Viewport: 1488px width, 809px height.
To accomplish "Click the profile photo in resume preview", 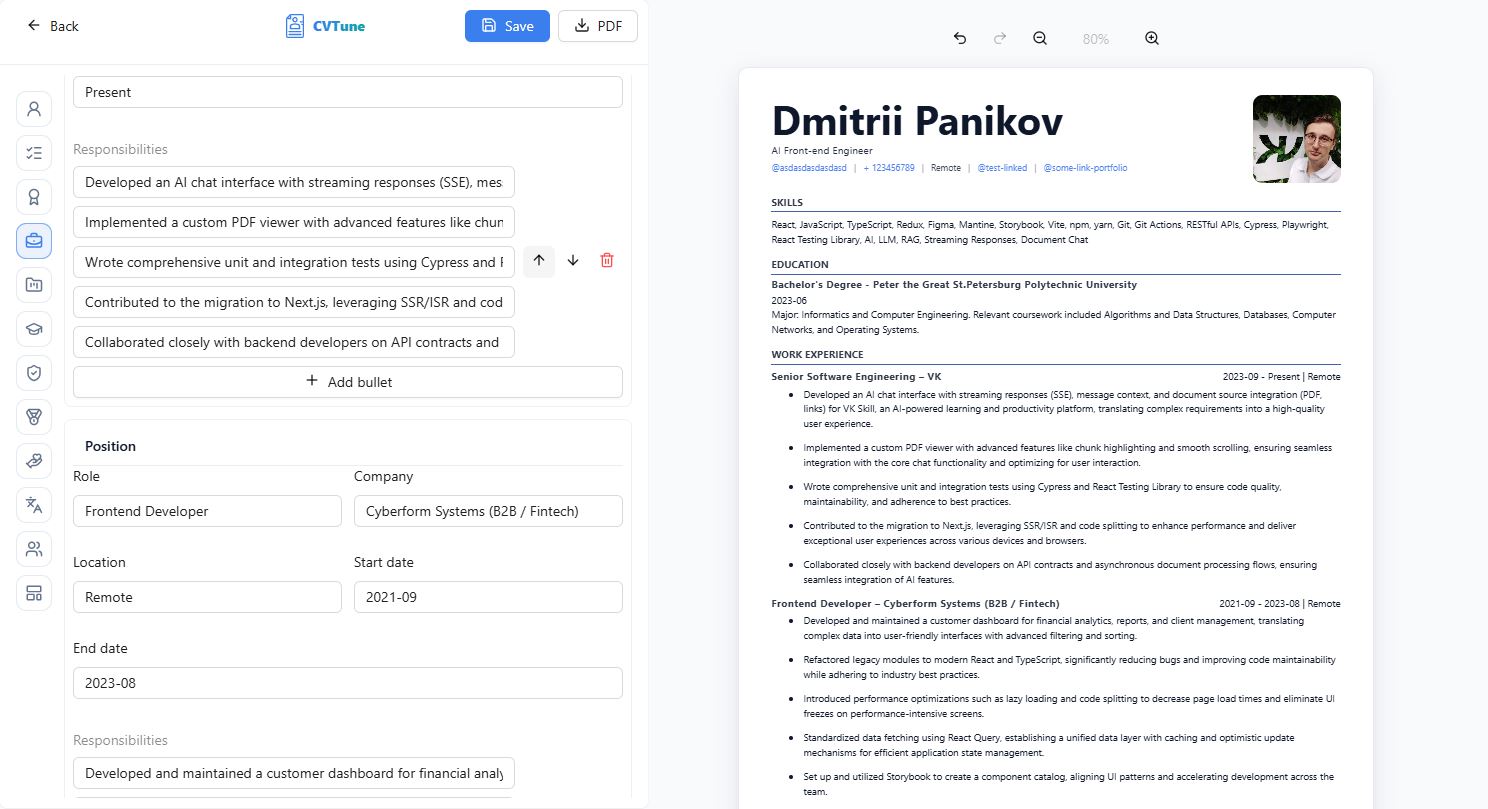I will click(1296, 139).
